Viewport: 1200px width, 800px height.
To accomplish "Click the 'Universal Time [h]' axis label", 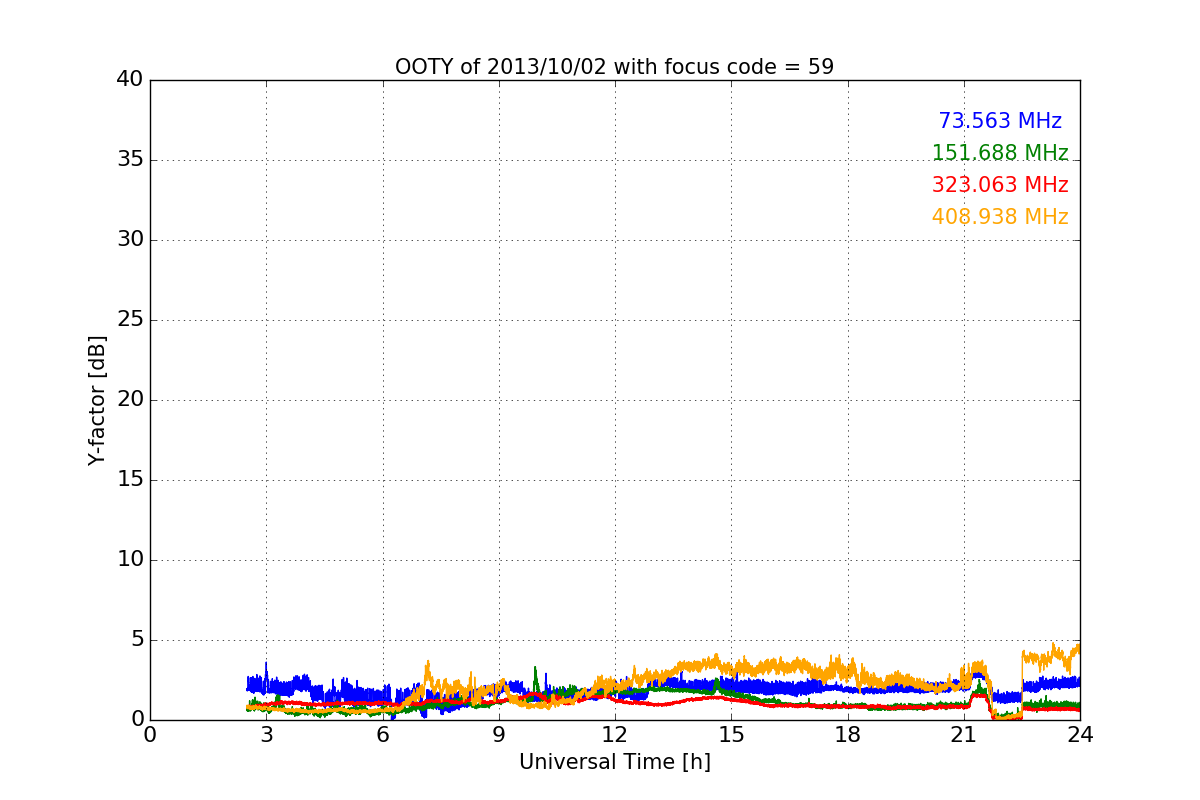I will click(x=614, y=762).
